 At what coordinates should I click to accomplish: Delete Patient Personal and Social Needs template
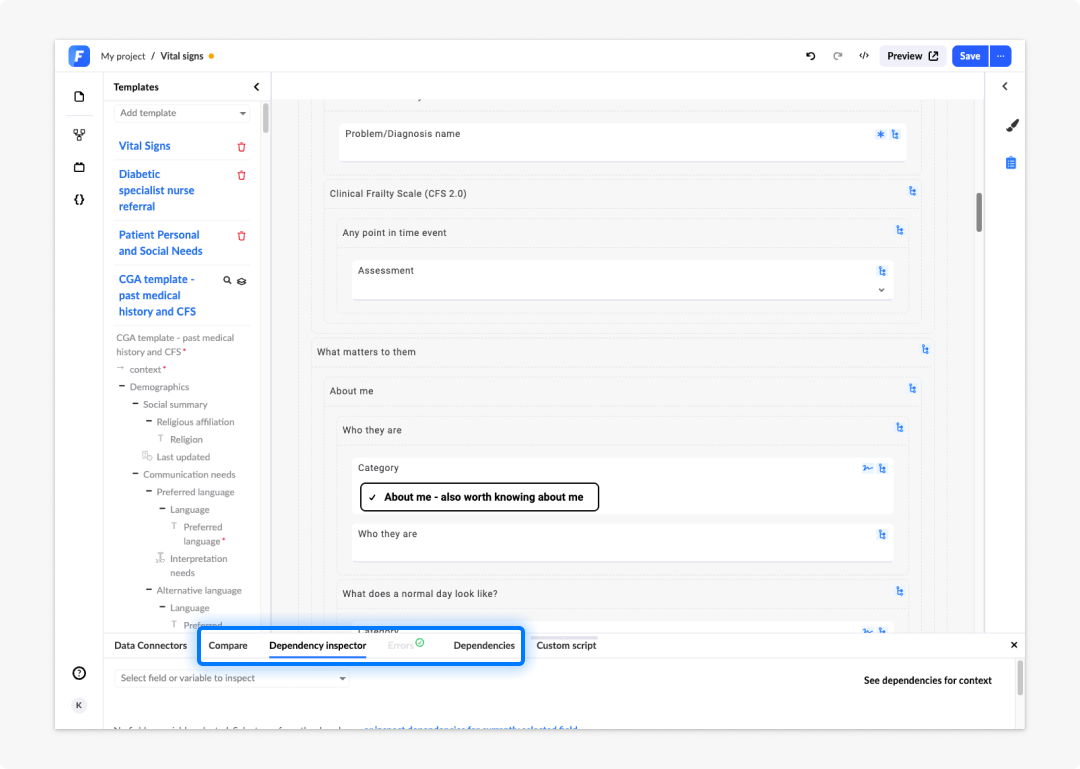pos(241,236)
